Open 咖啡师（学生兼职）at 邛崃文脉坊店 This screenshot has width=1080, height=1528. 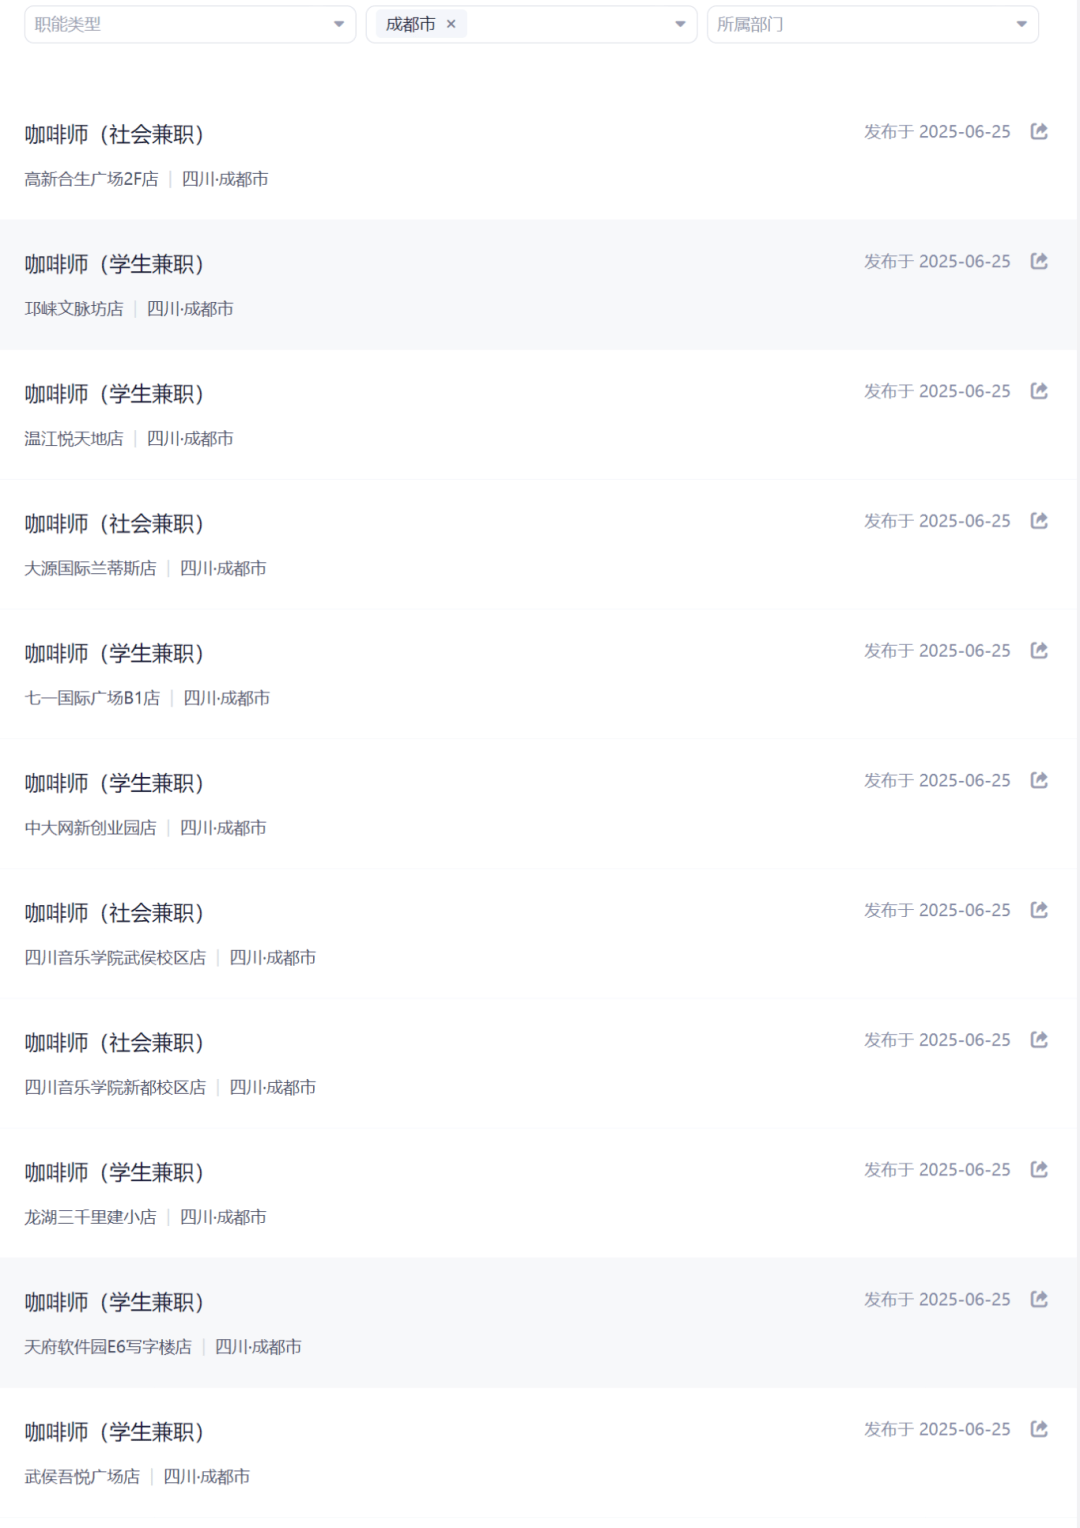[x=114, y=264]
